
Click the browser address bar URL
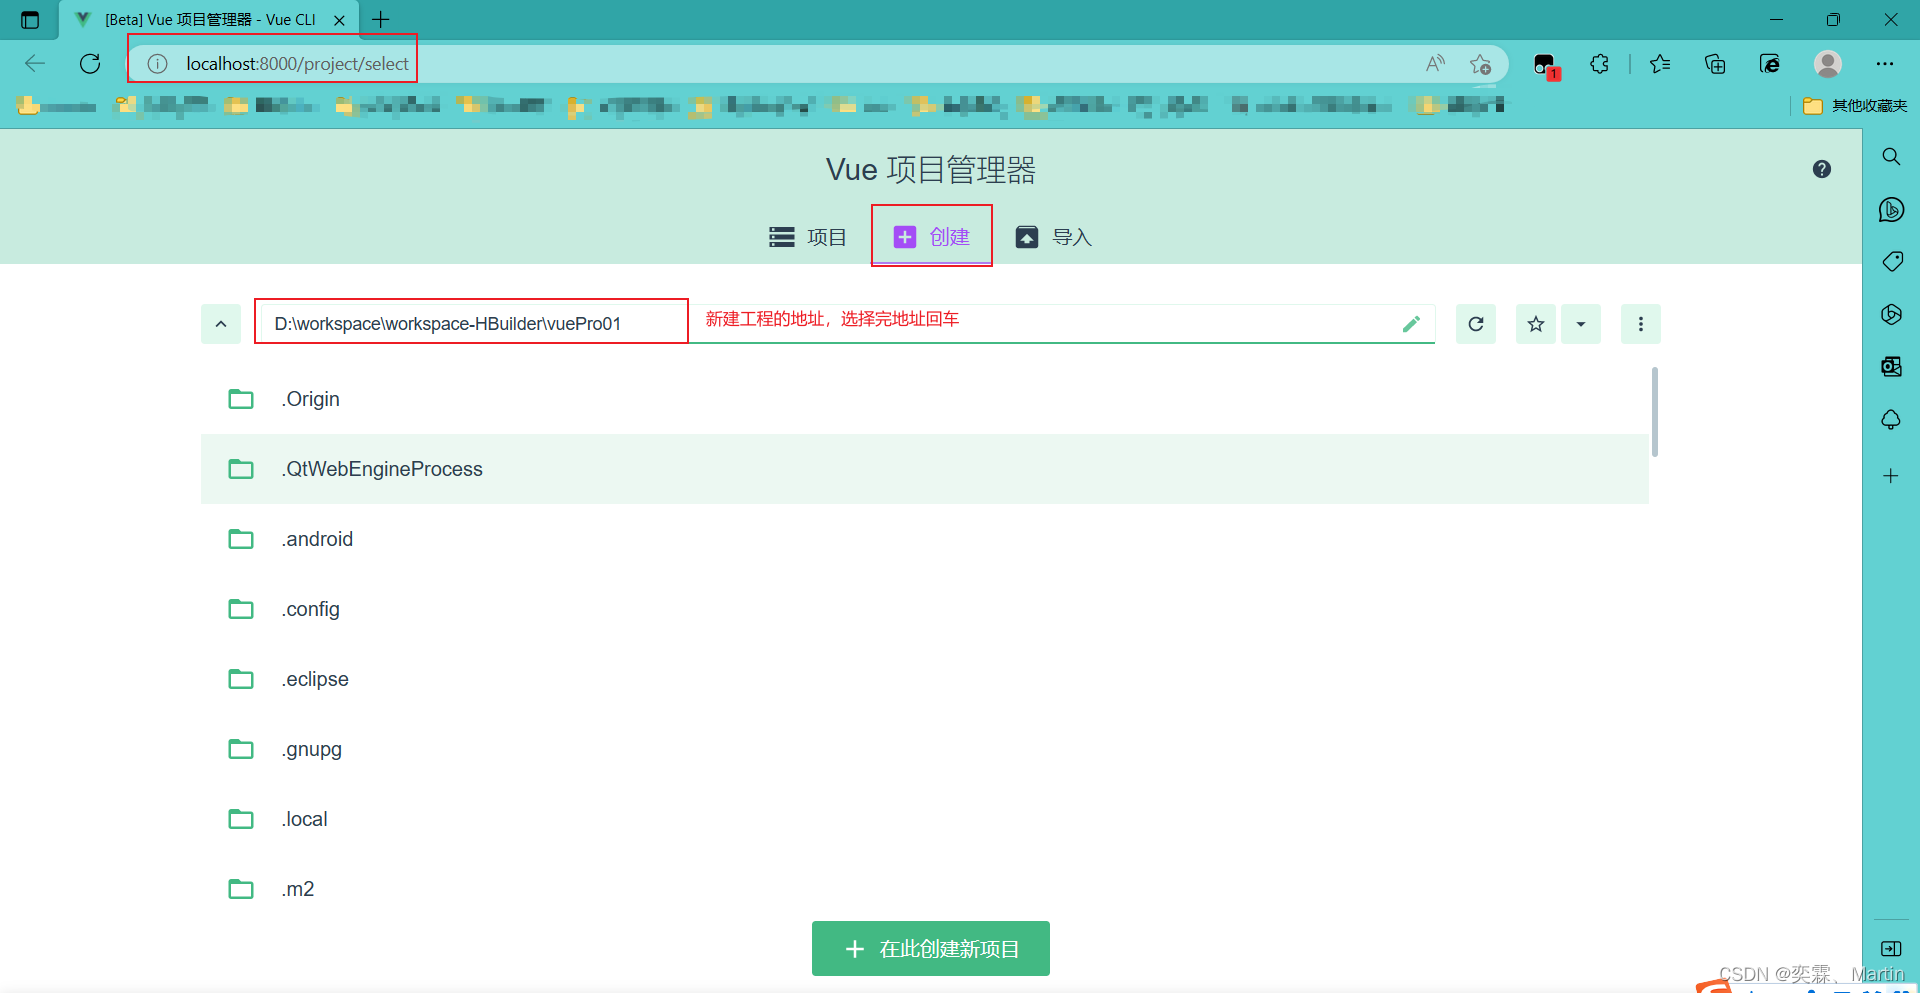pos(297,64)
